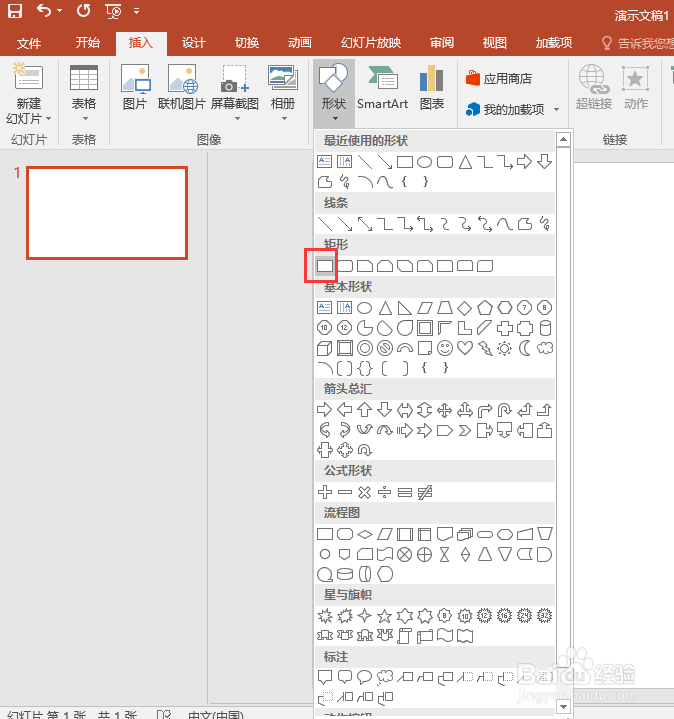Open the 应用商店 add-in store
This screenshot has width=674, height=719.
point(499,78)
